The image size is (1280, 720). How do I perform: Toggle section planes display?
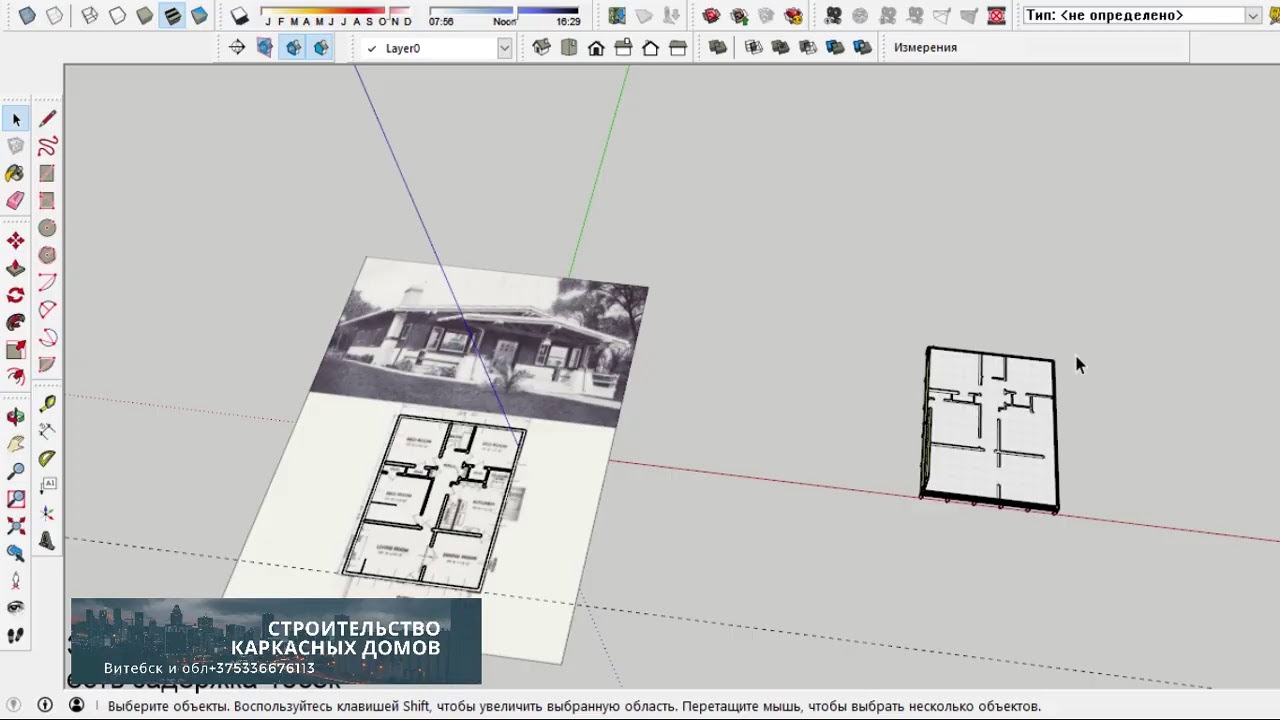pos(264,47)
